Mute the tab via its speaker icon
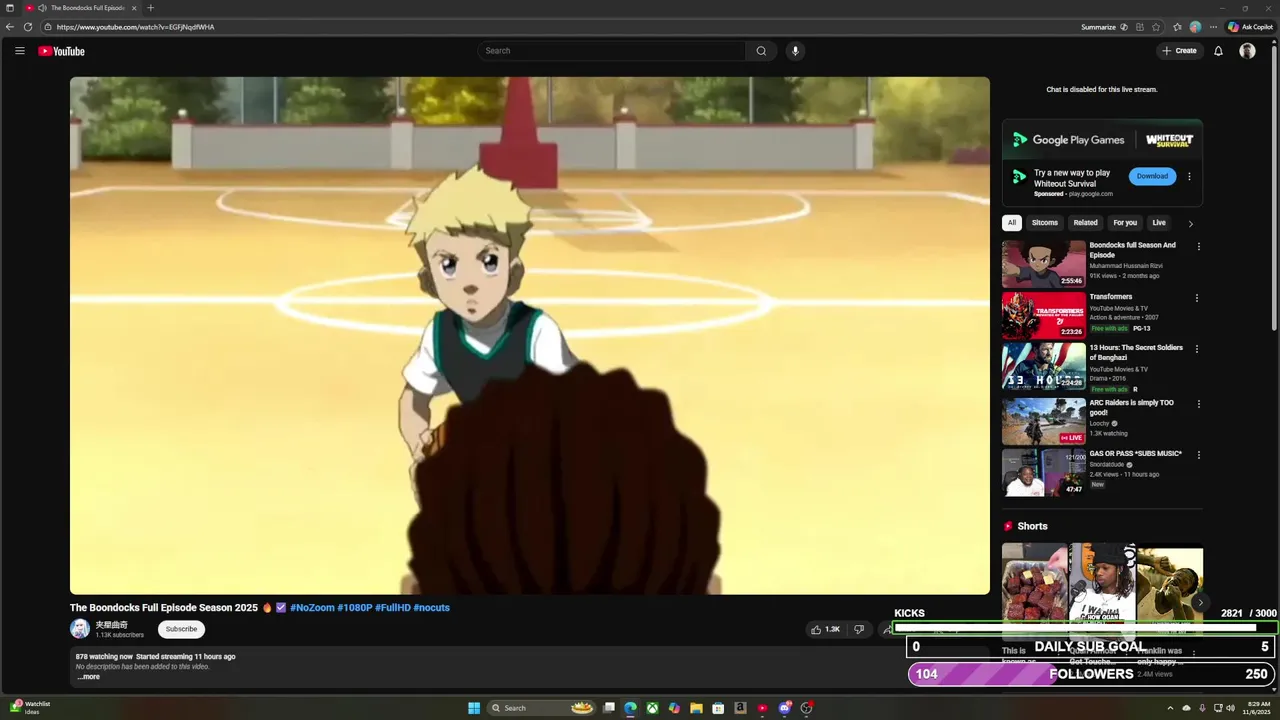The height and width of the screenshot is (720, 1280). coord(41,8)
